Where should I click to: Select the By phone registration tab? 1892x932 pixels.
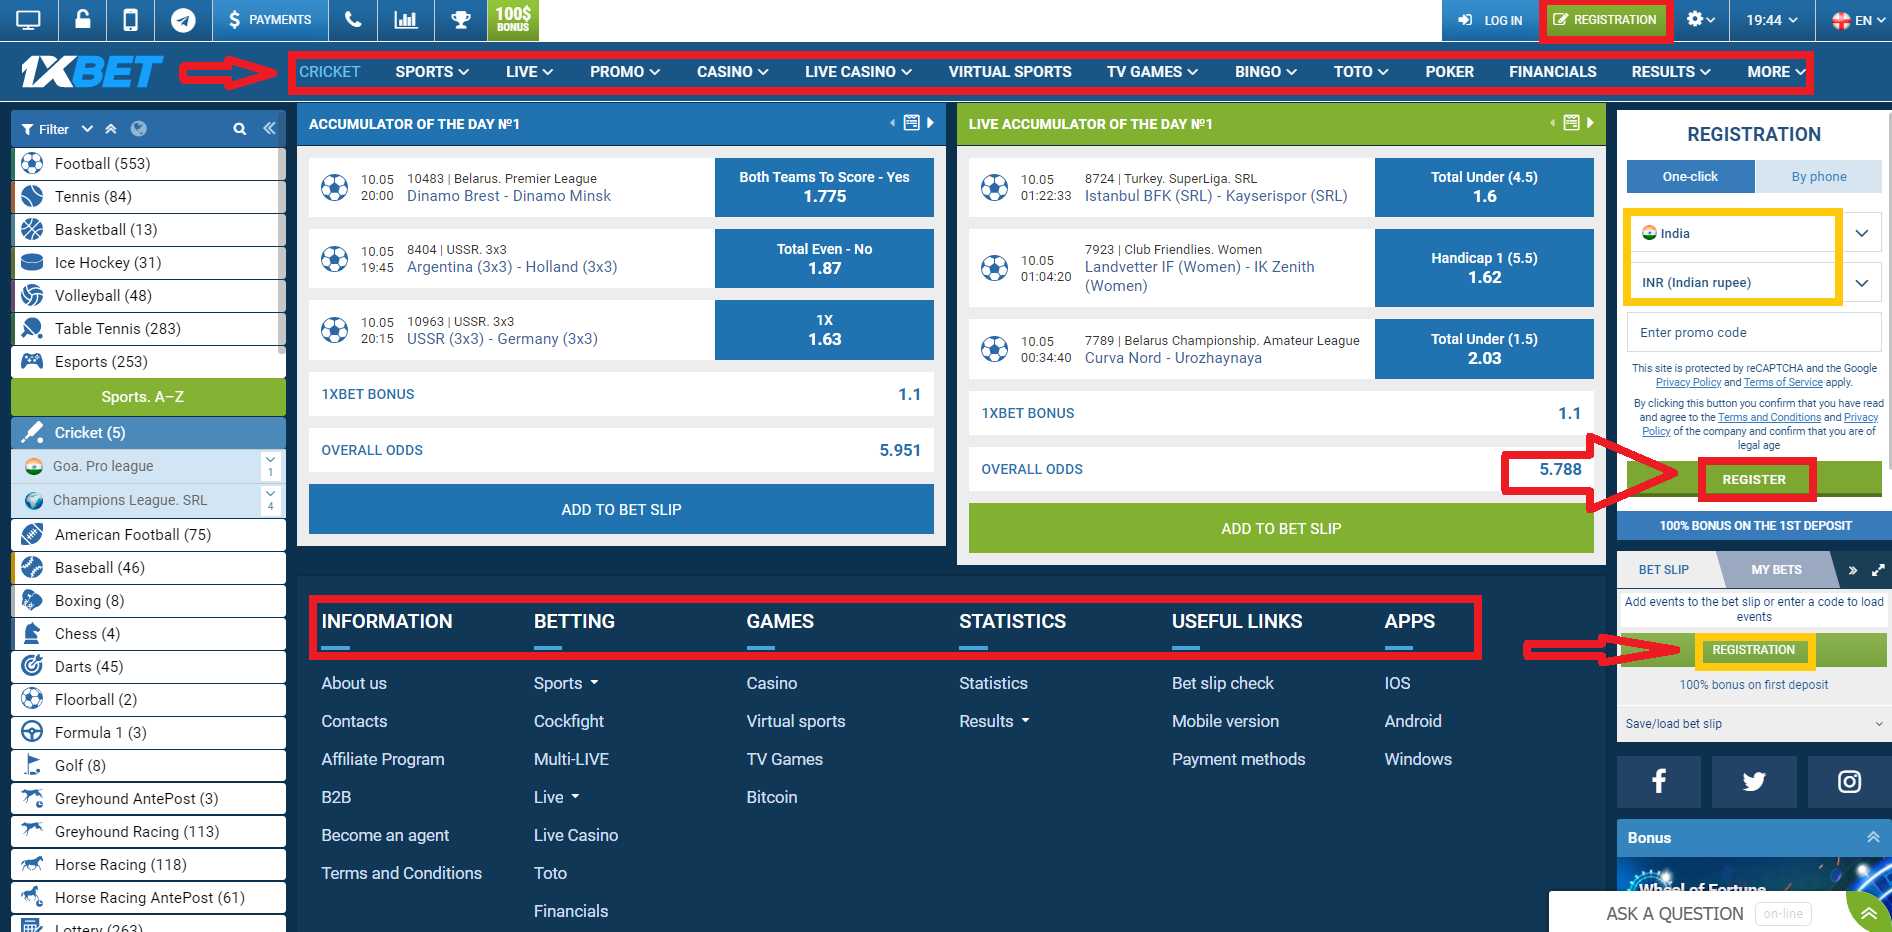click(x=1818, y=177)
